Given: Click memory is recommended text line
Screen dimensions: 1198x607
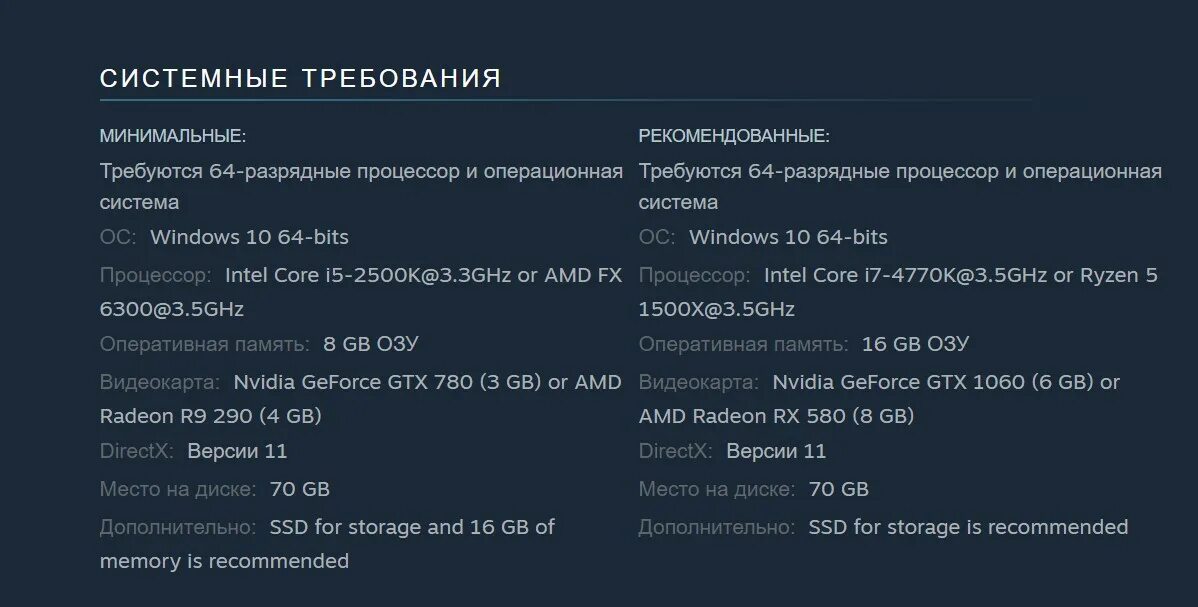Looking at the screenshot, I should pos(224,561).
